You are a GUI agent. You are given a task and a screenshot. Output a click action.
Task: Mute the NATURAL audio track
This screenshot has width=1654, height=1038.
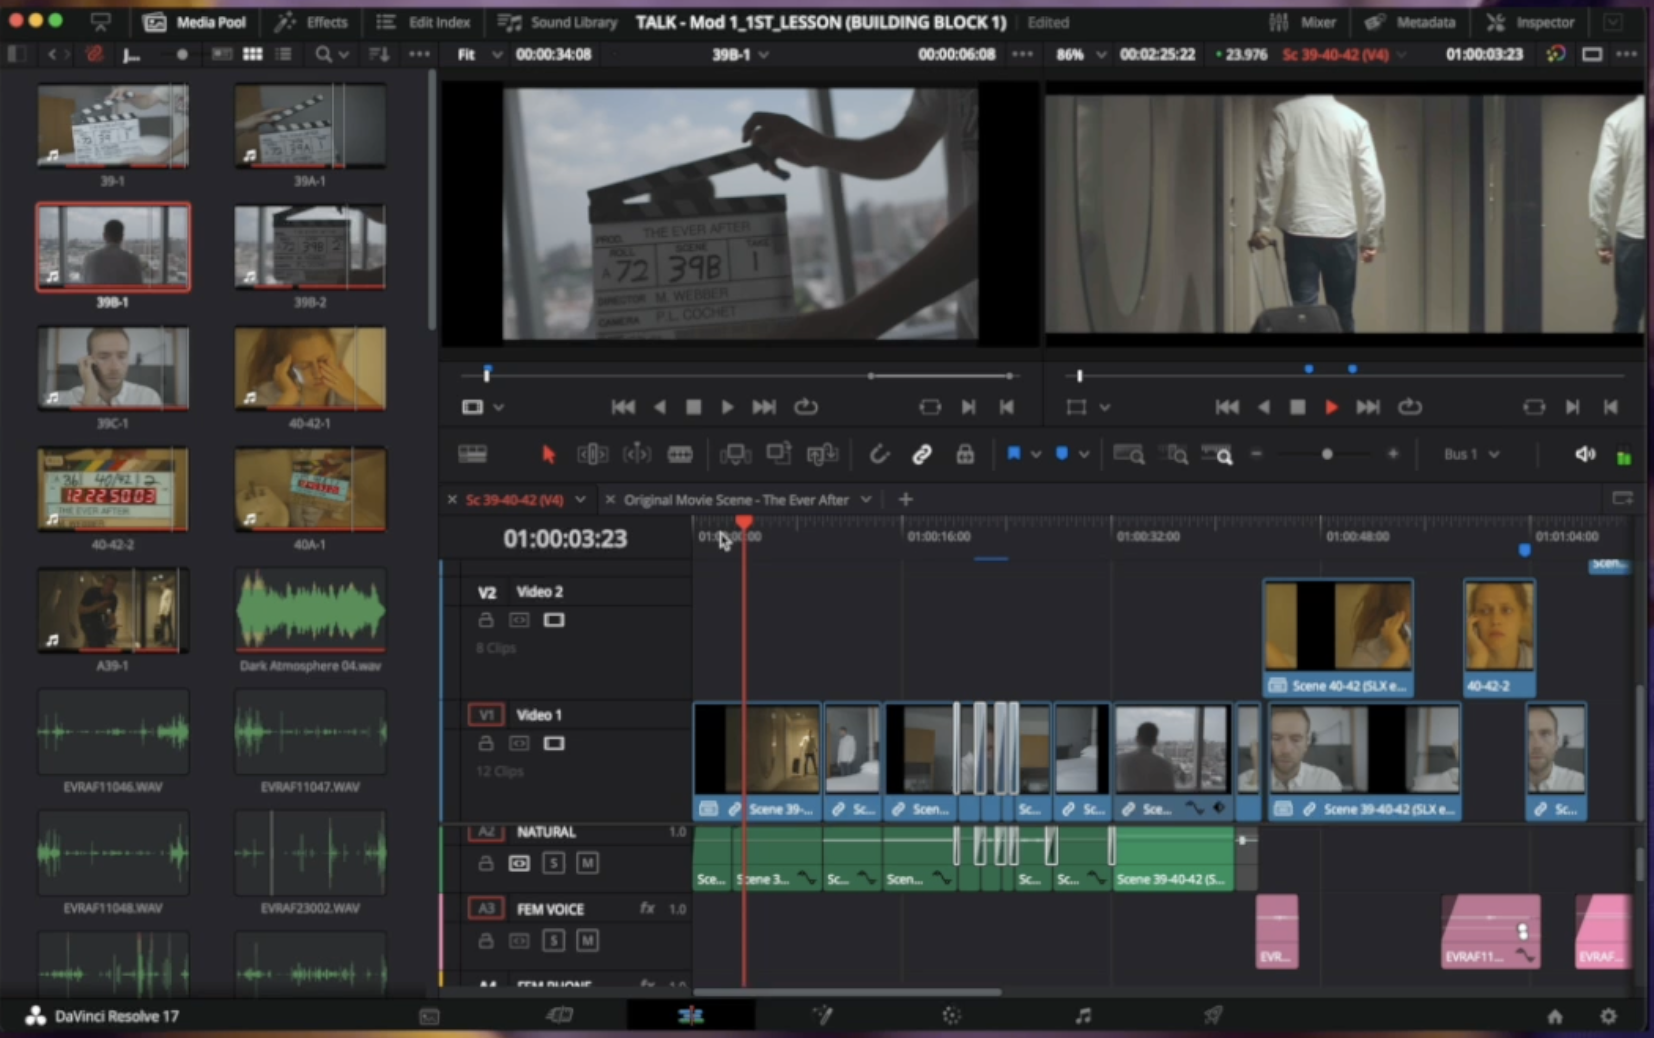coord(588,863)
